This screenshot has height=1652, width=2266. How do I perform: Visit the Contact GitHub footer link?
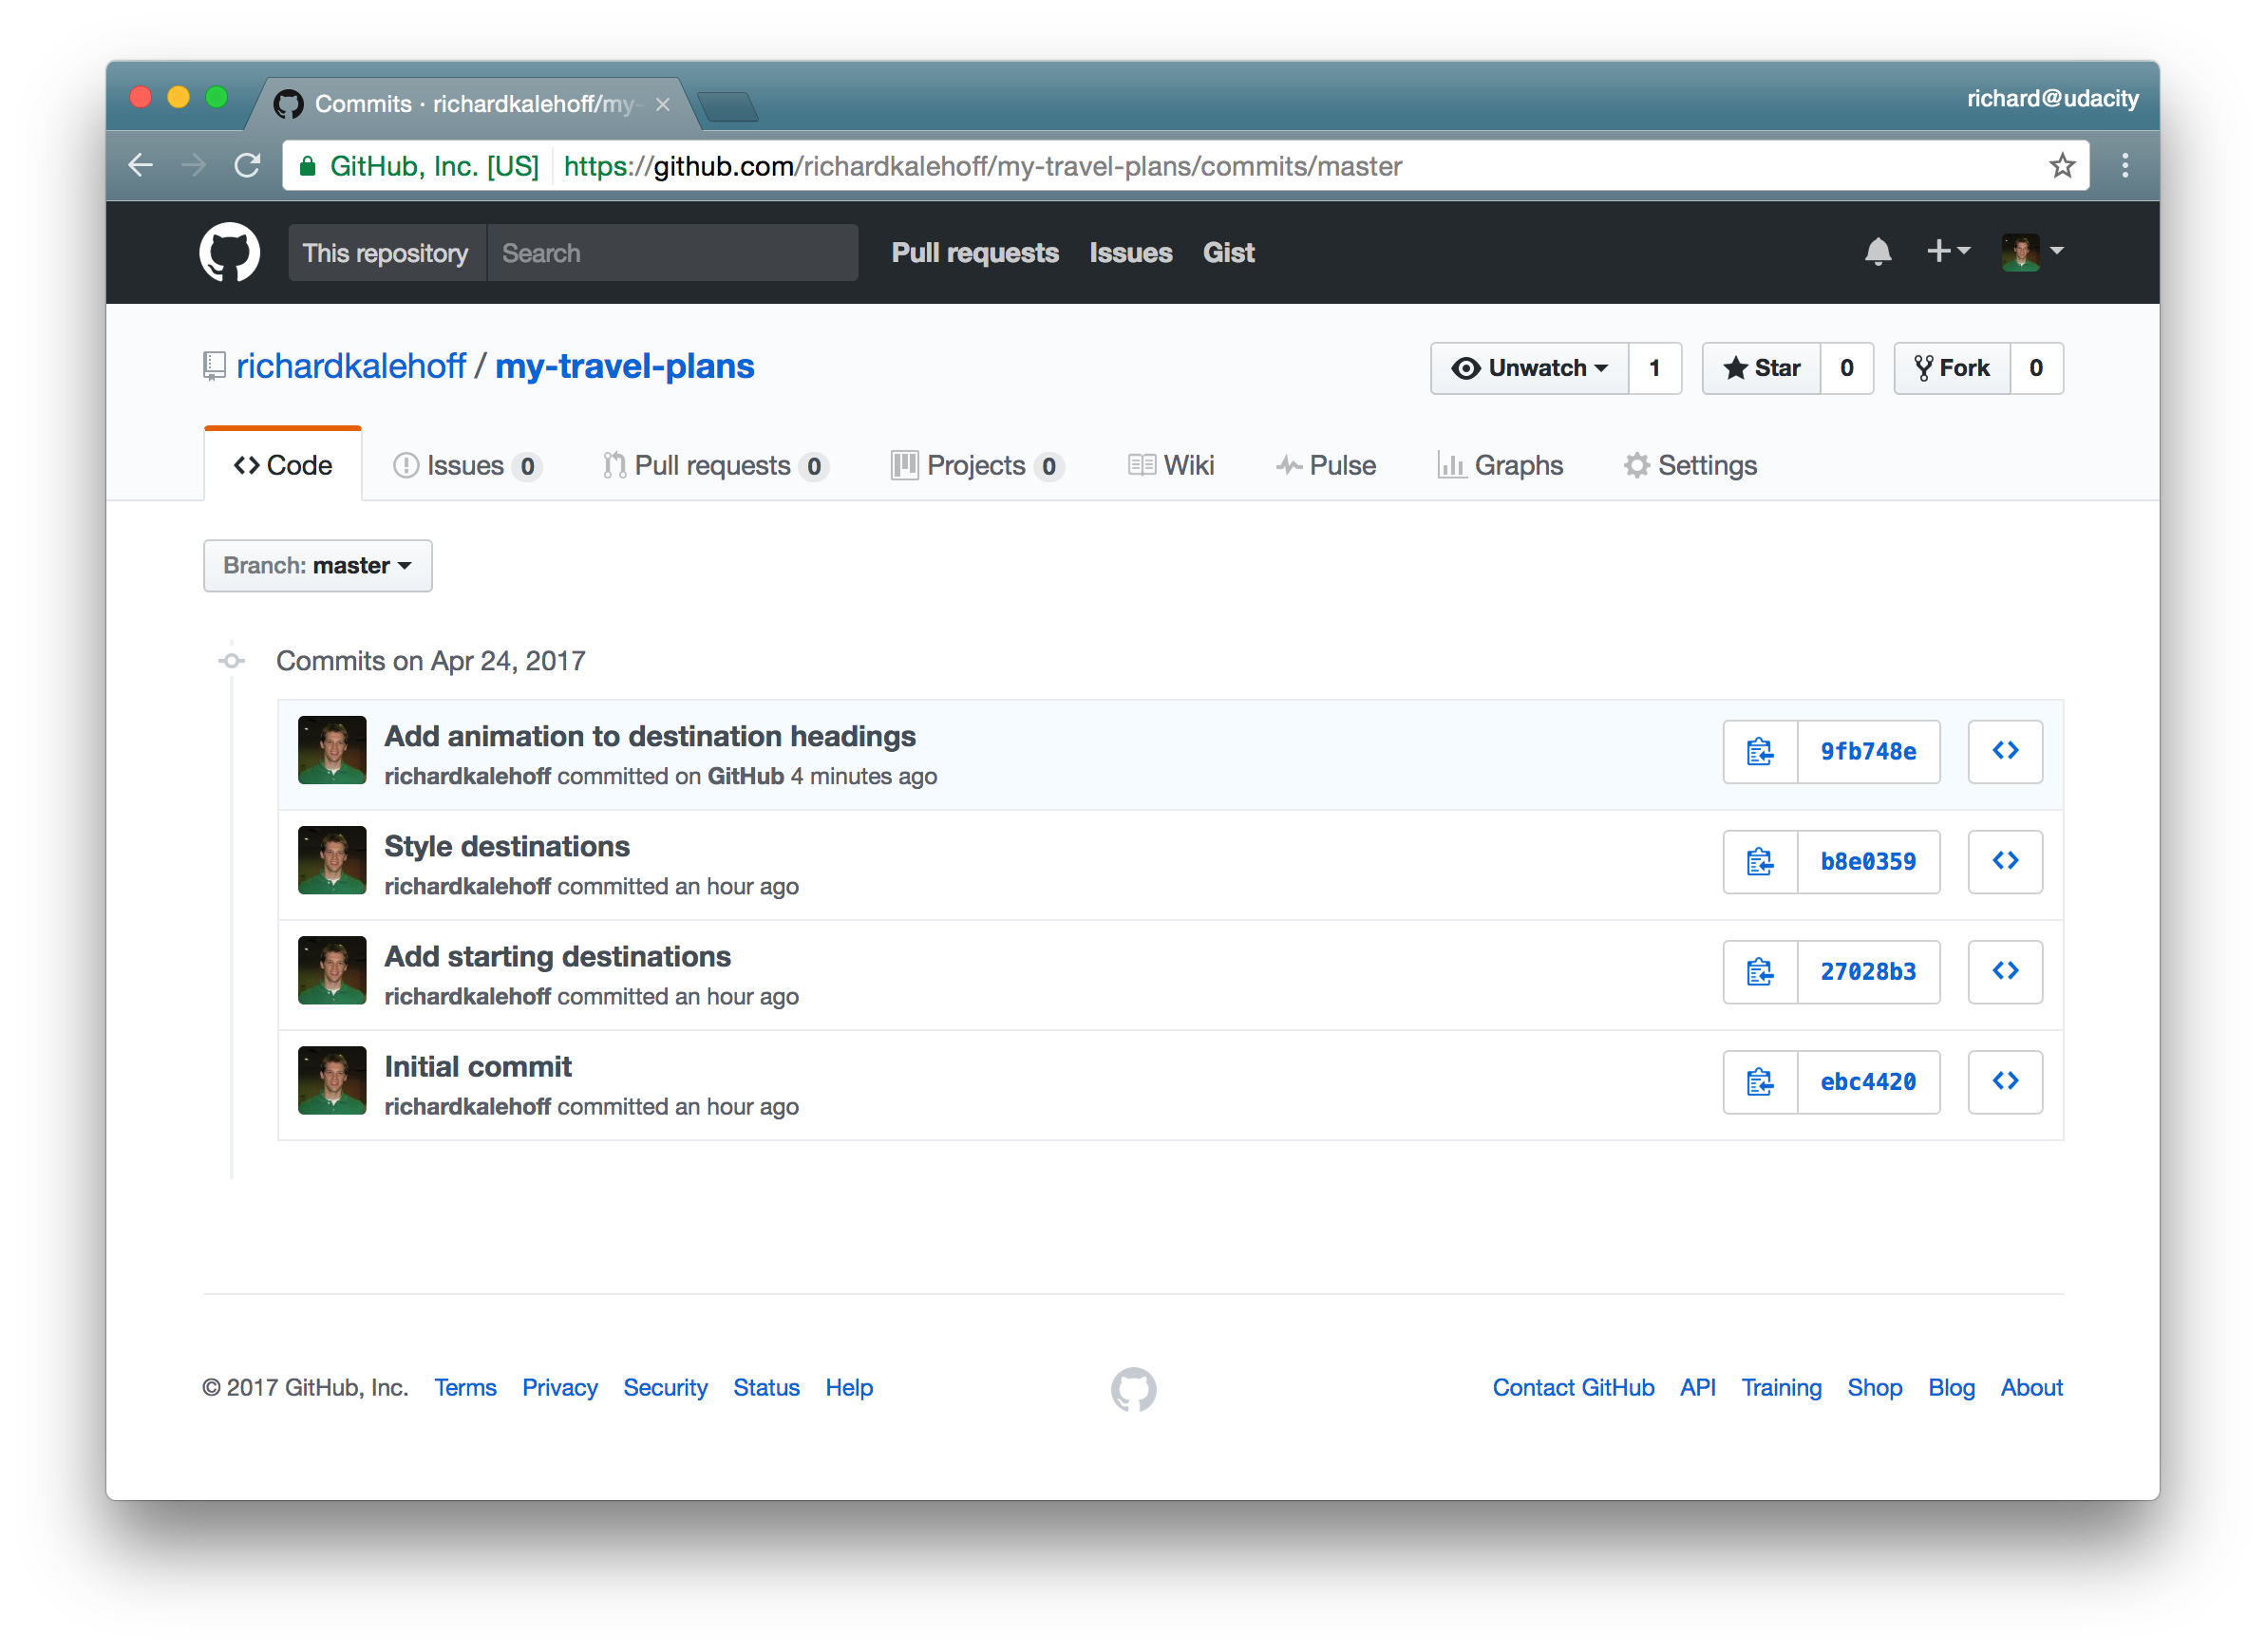pyautogui.click(x=1573, y=1388)
